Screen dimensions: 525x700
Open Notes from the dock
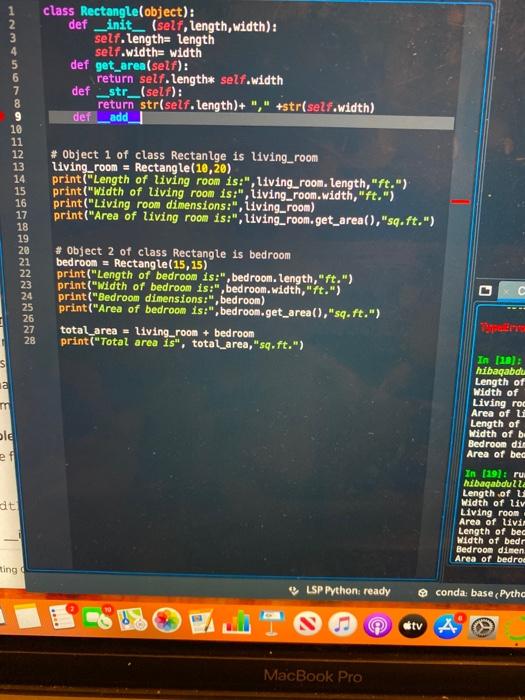(x=28, y=617)
